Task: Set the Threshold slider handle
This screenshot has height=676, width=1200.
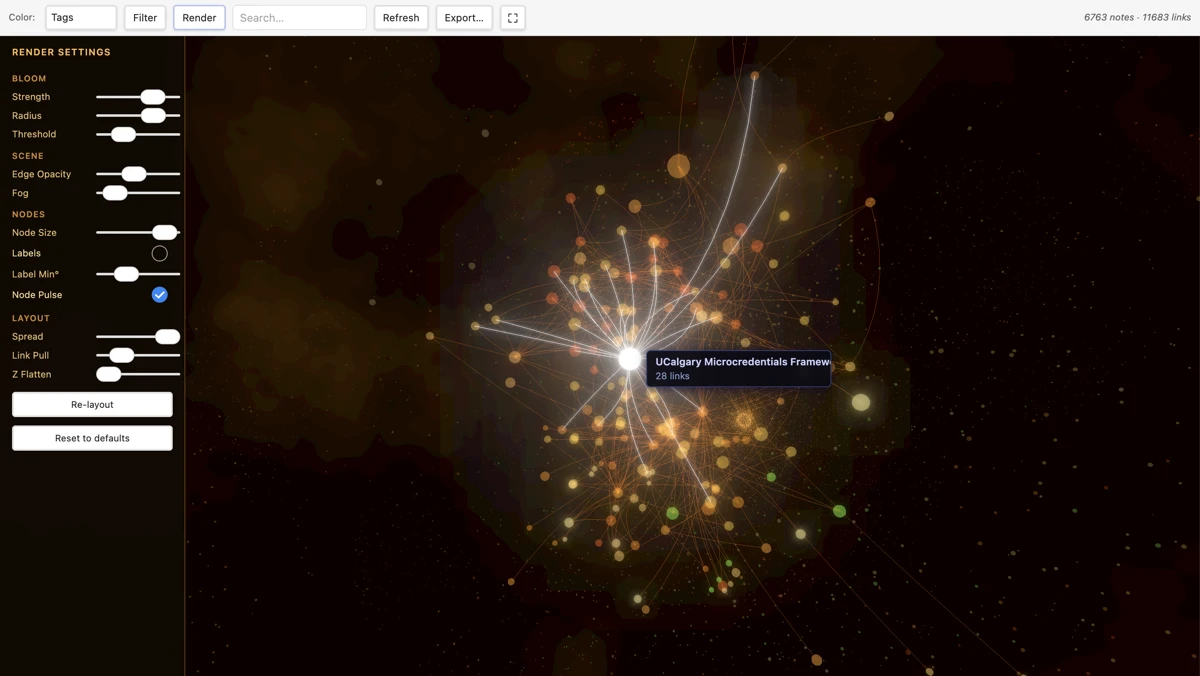Action: 123,134
